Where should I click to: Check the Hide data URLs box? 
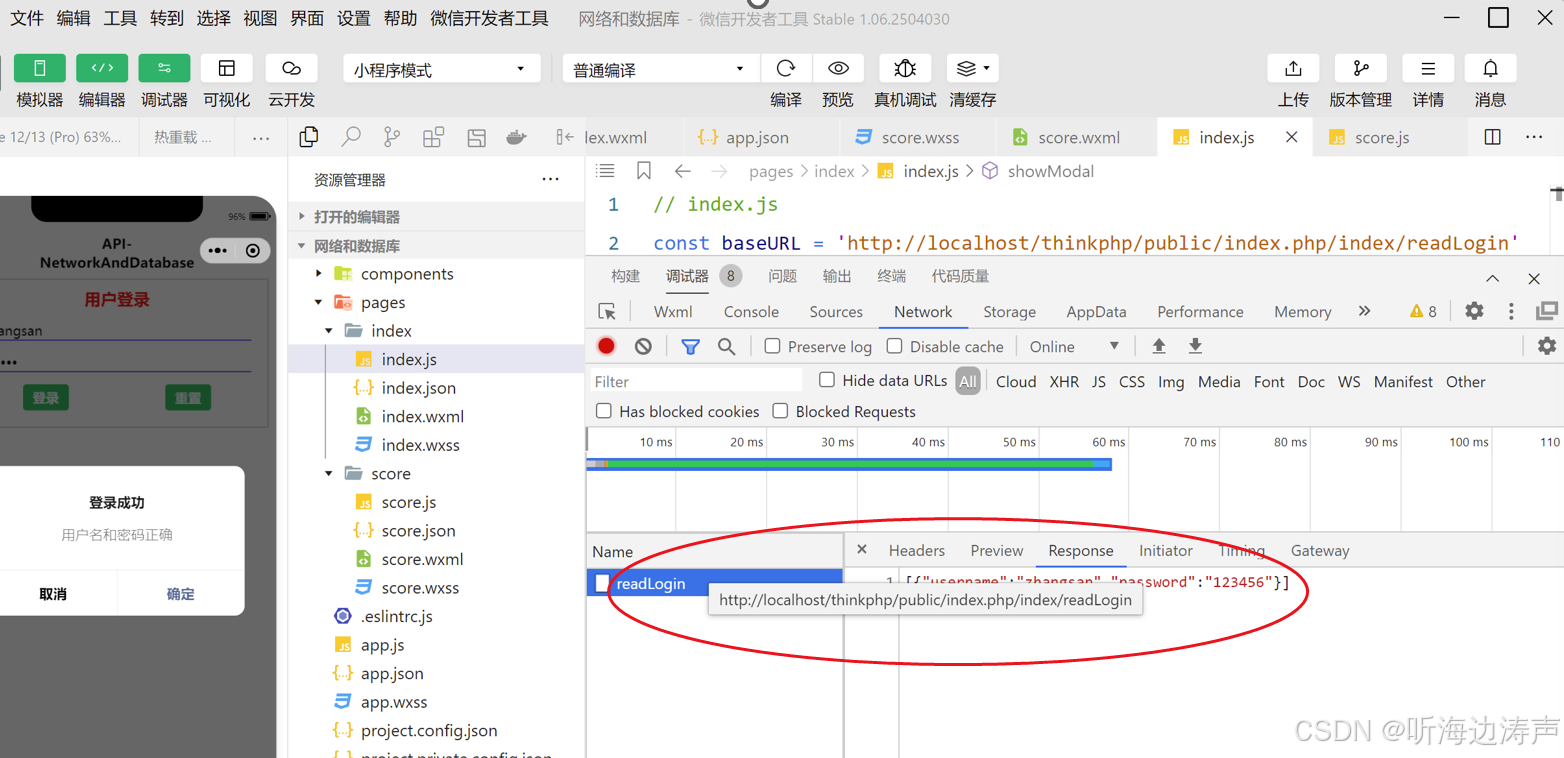coord(827,380)
